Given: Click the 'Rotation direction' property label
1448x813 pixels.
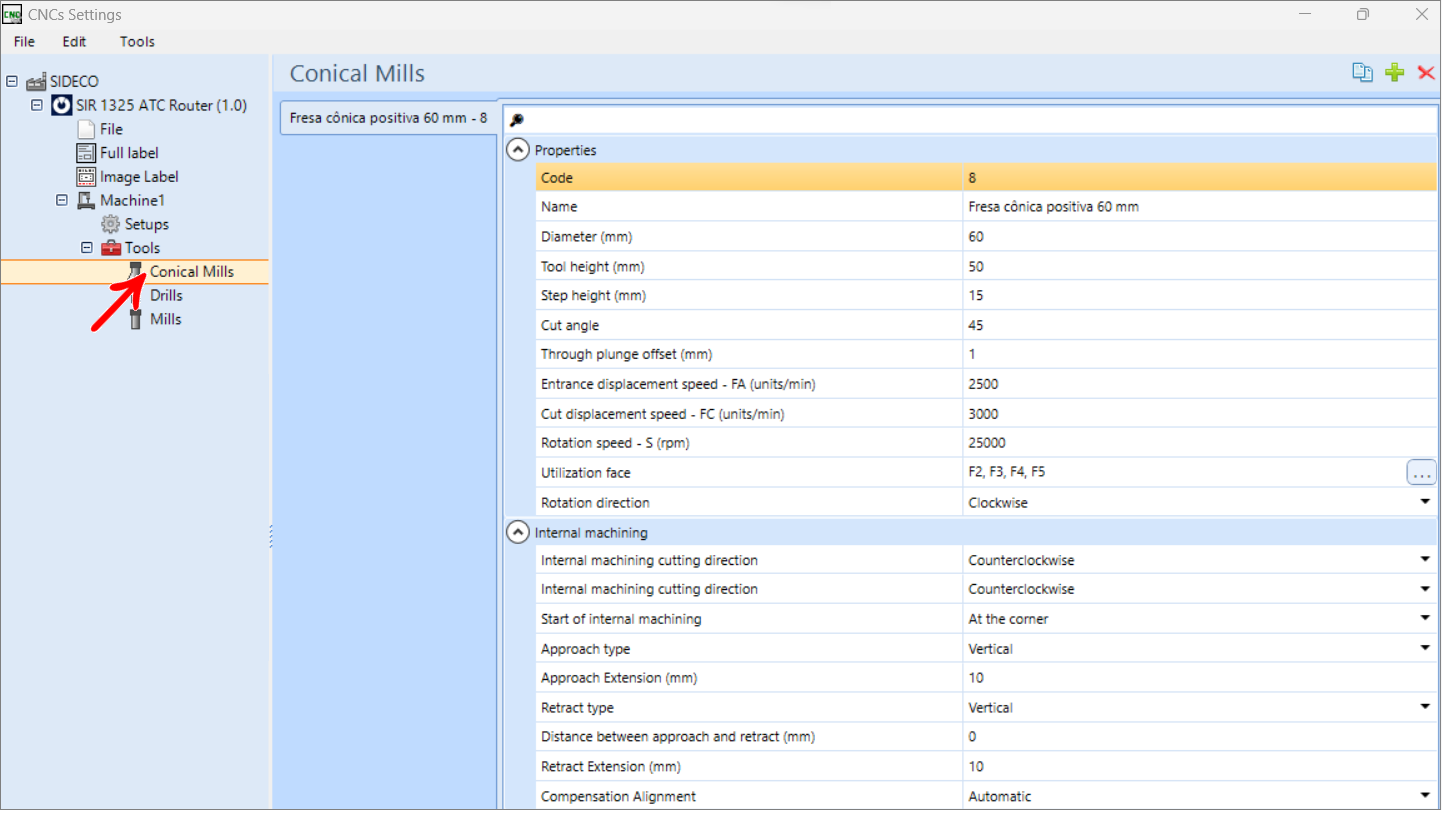Looking at the screenshot, I should click(x=595, y=502).
